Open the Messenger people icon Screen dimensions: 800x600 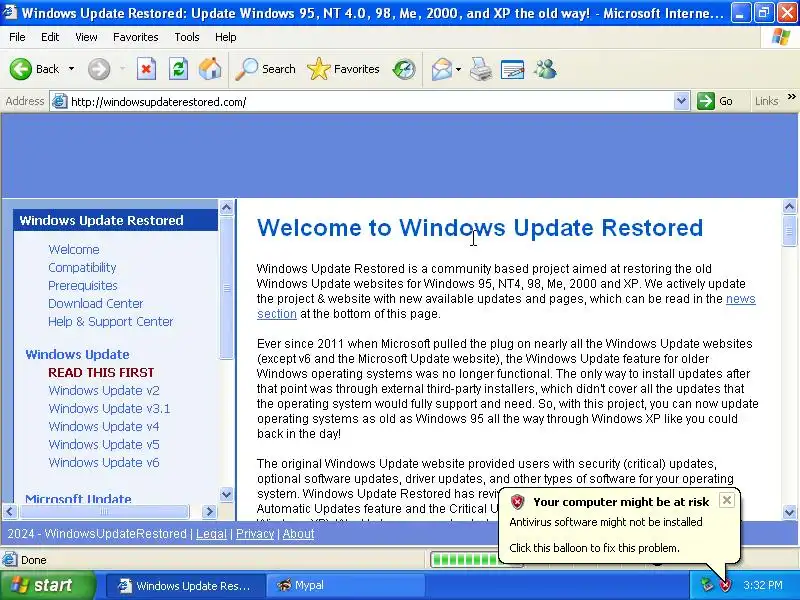tap(545, 69)
